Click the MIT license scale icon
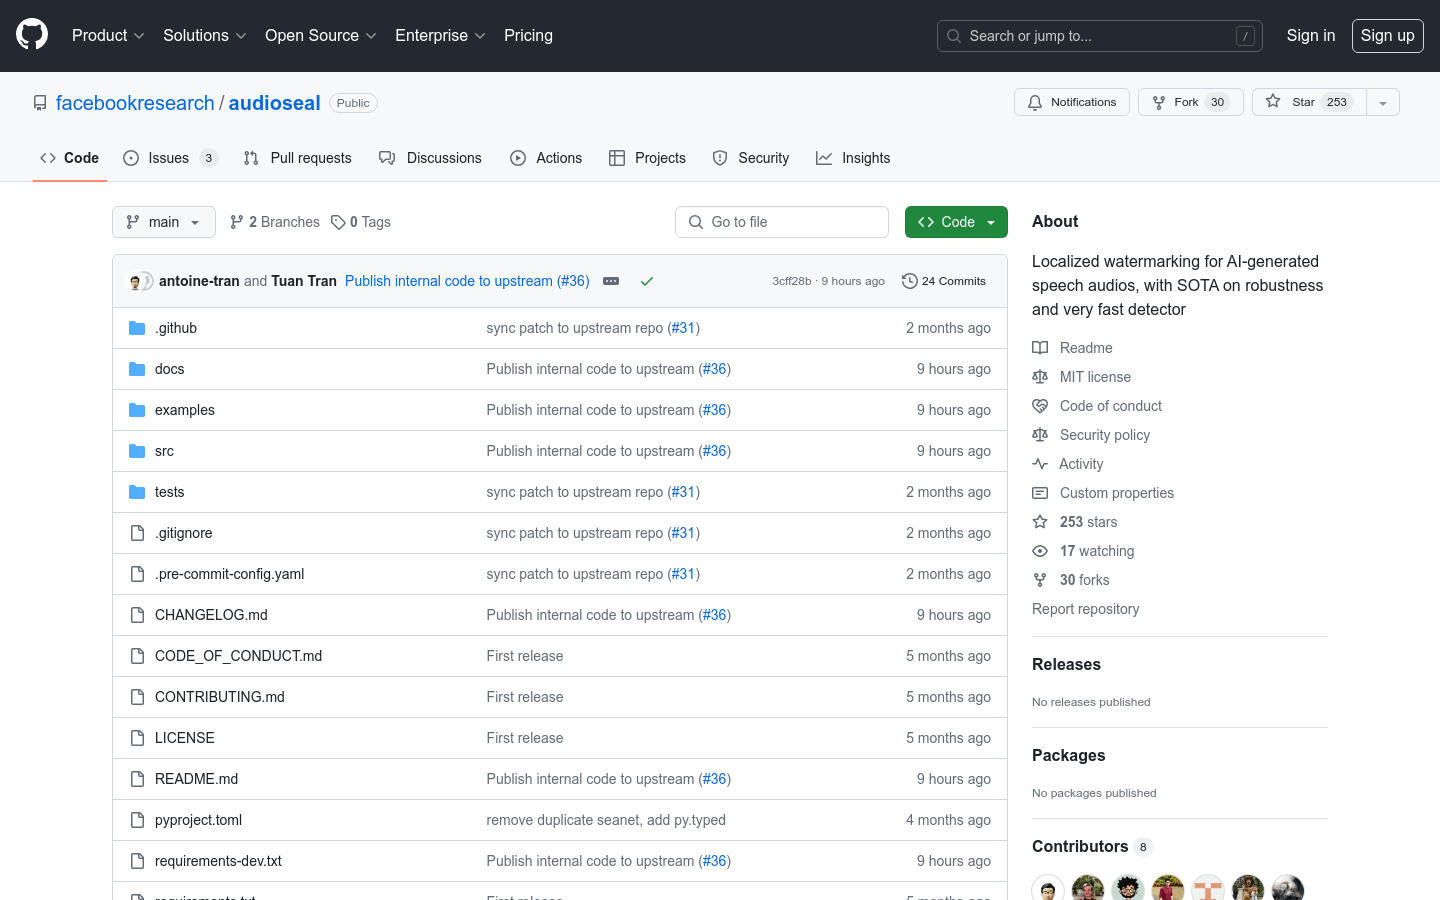 [1040, 377]
